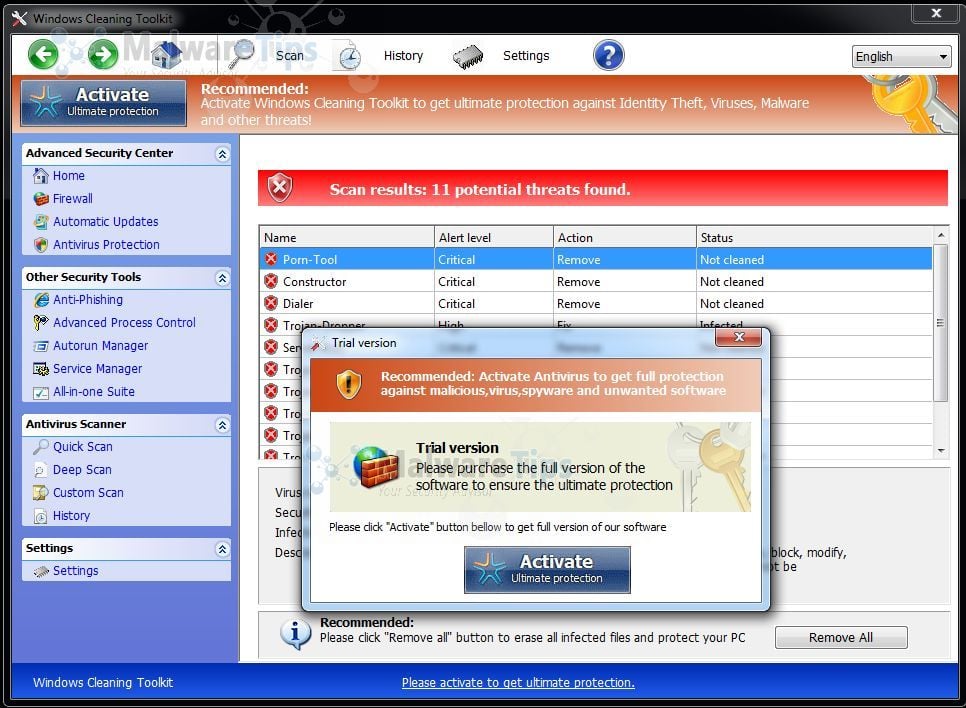Open the English language dropdown
Viewport: 966px width, 708px height.
pyautogui.click(x=901, y=57)
